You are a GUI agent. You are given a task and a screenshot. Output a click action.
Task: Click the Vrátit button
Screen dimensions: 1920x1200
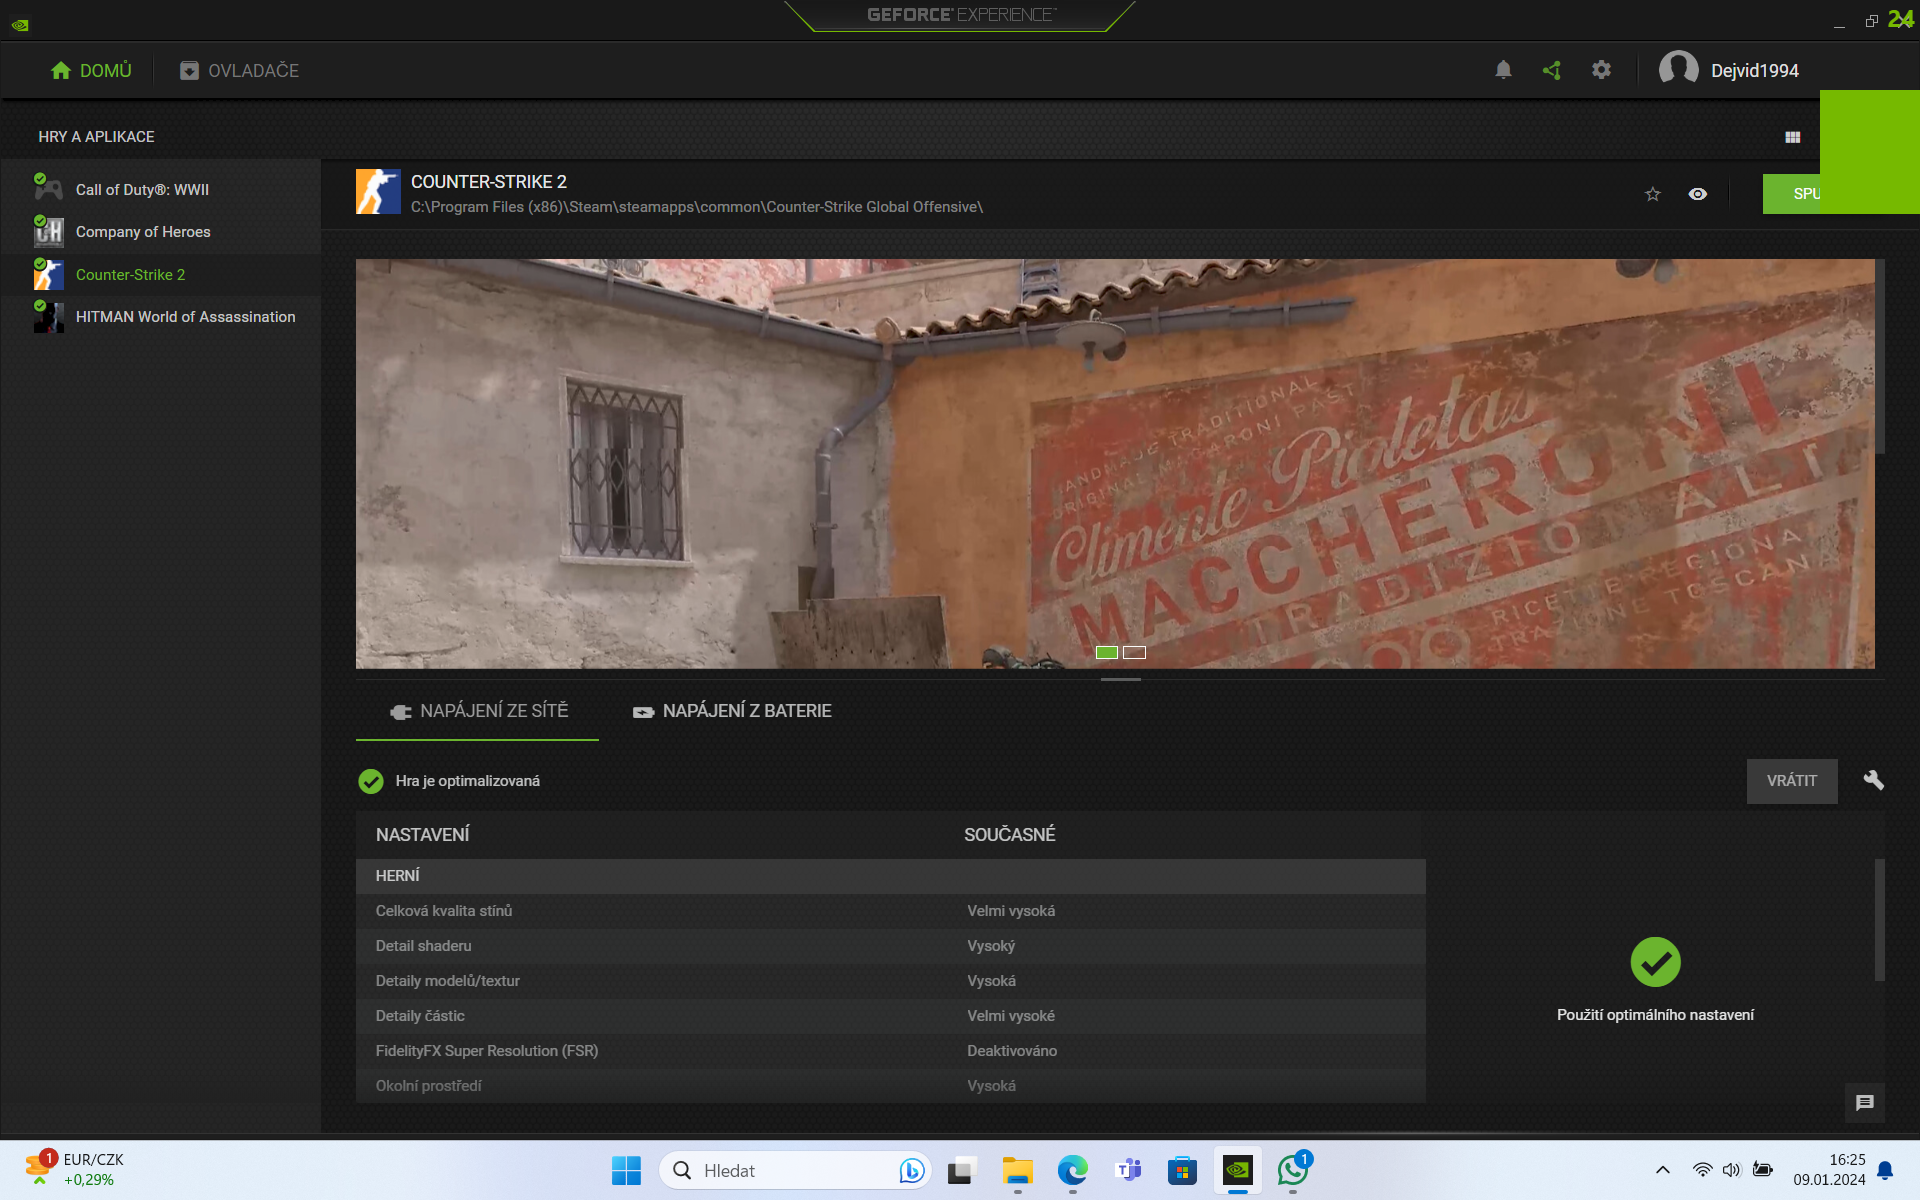(x=1791, y=781)
